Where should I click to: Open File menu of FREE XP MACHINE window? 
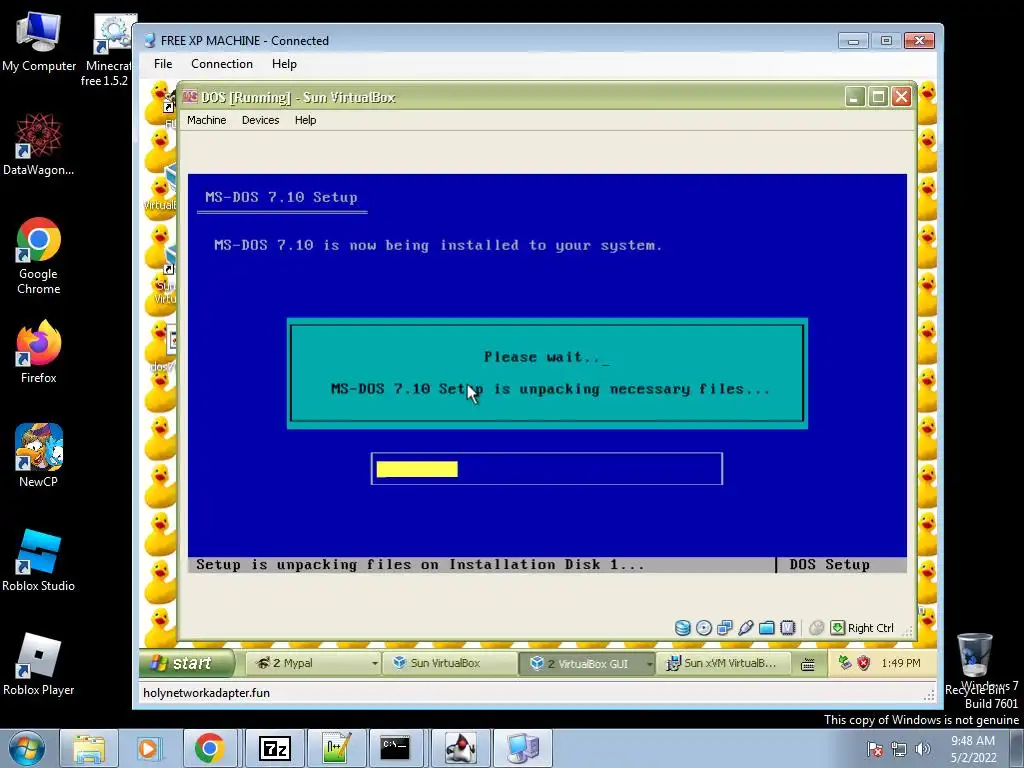(163, 64)
